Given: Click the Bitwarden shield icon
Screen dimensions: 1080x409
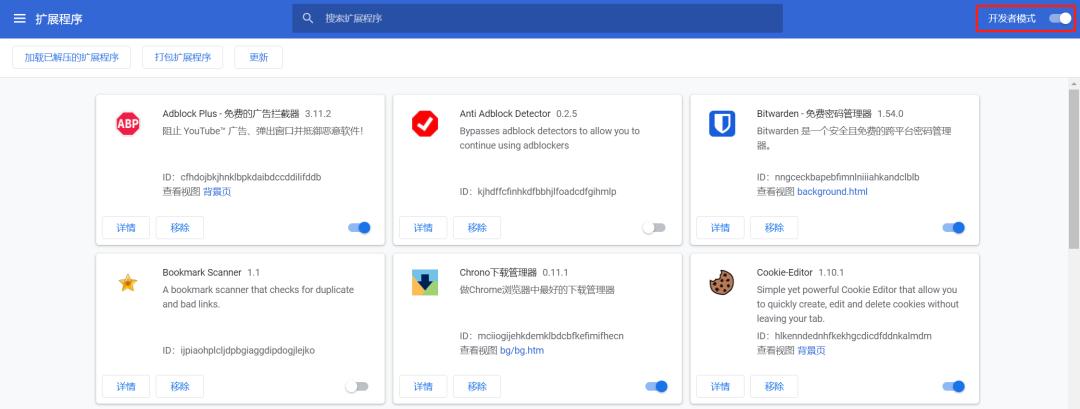Looking at the screenshot, I should (x=722, y=124).
